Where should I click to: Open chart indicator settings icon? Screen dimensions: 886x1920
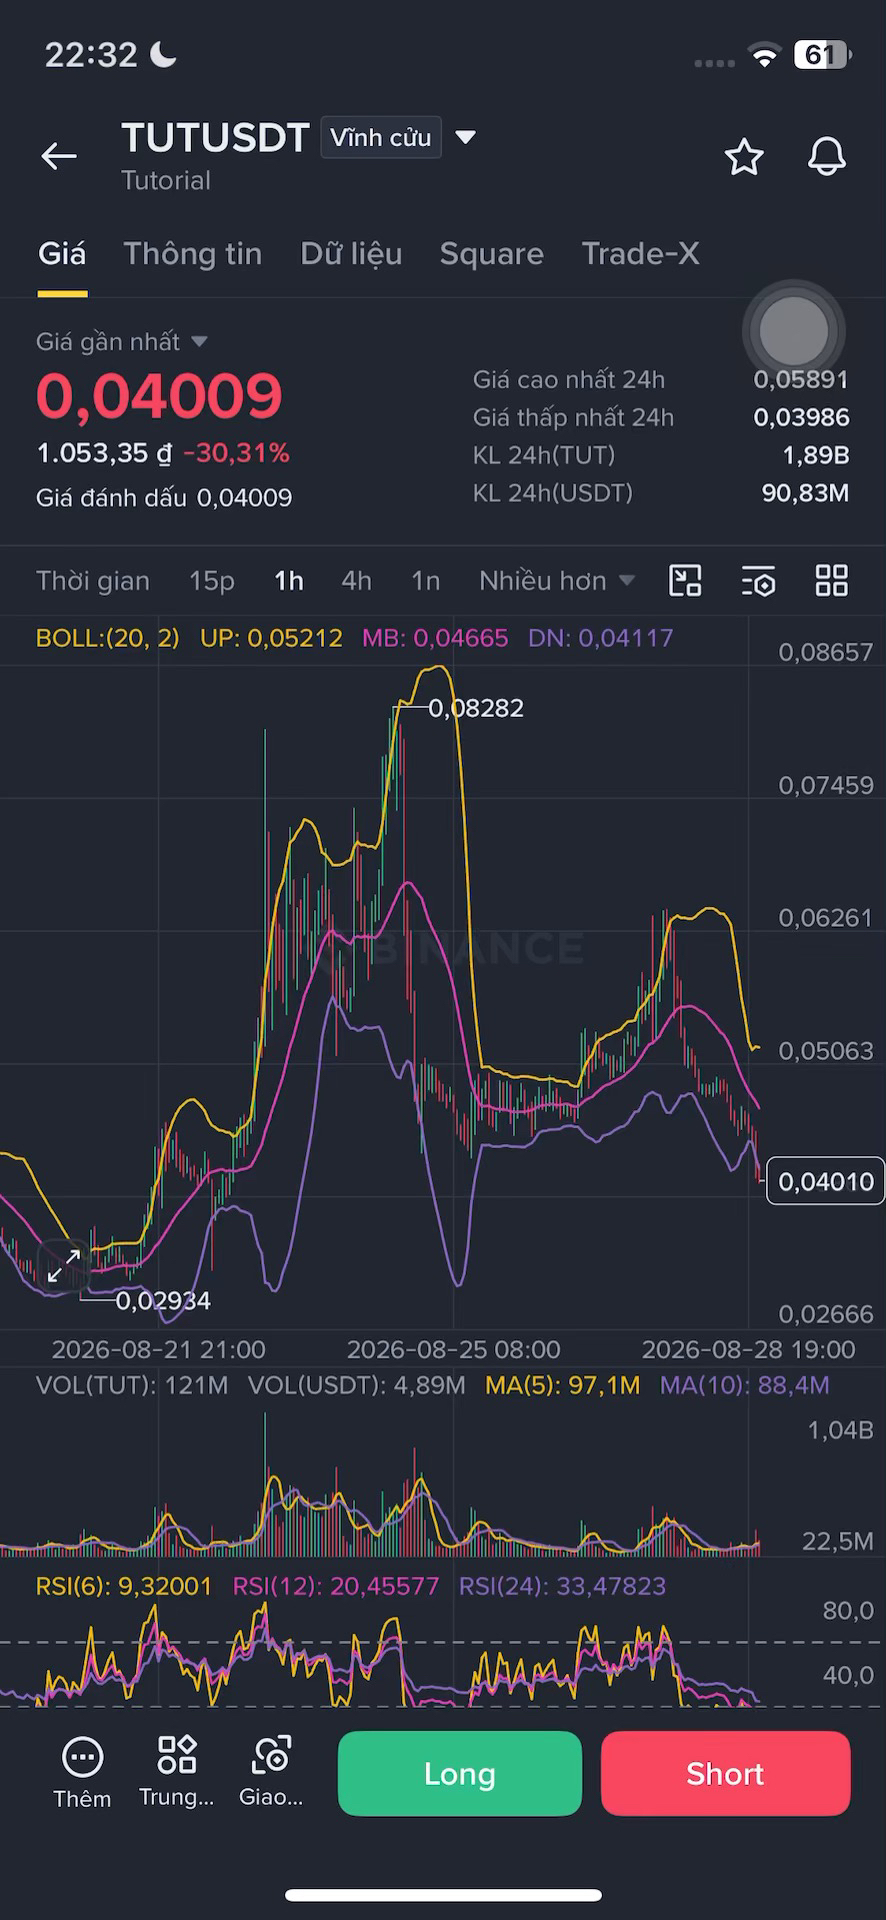coord(759,581)
